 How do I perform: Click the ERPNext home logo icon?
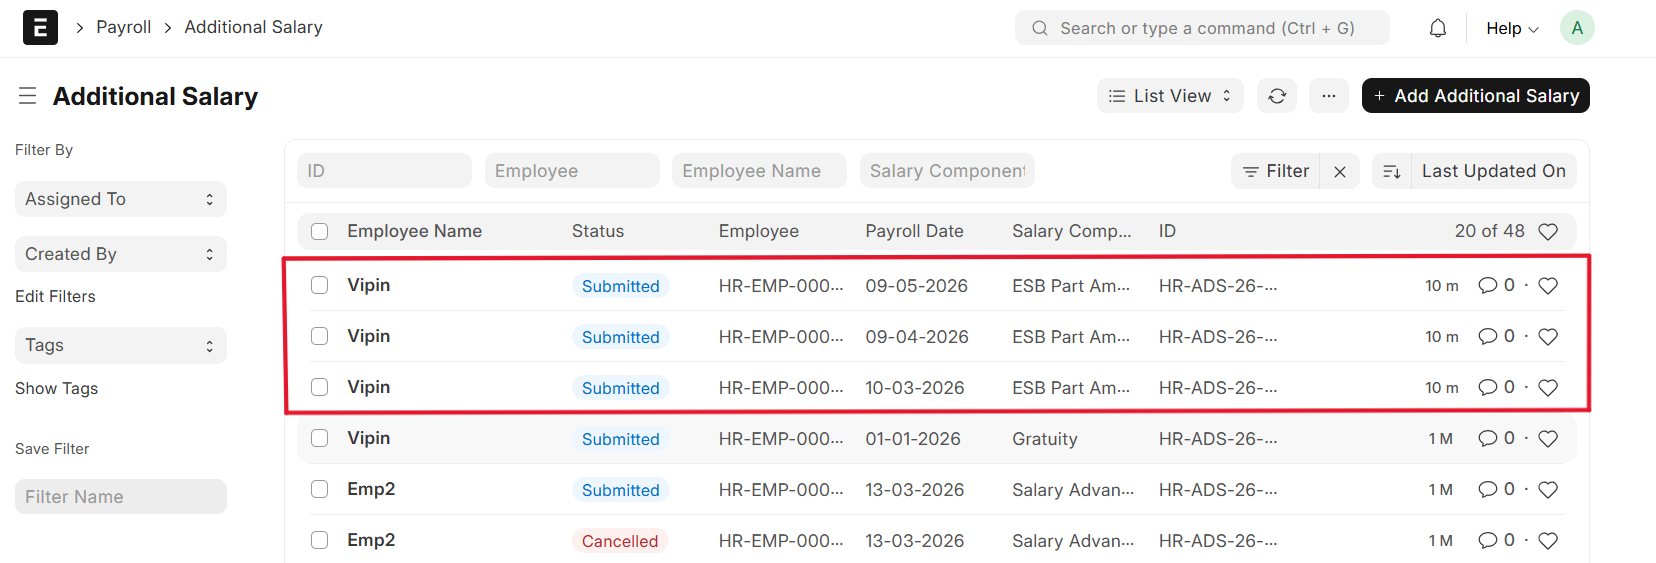(40, 28)
